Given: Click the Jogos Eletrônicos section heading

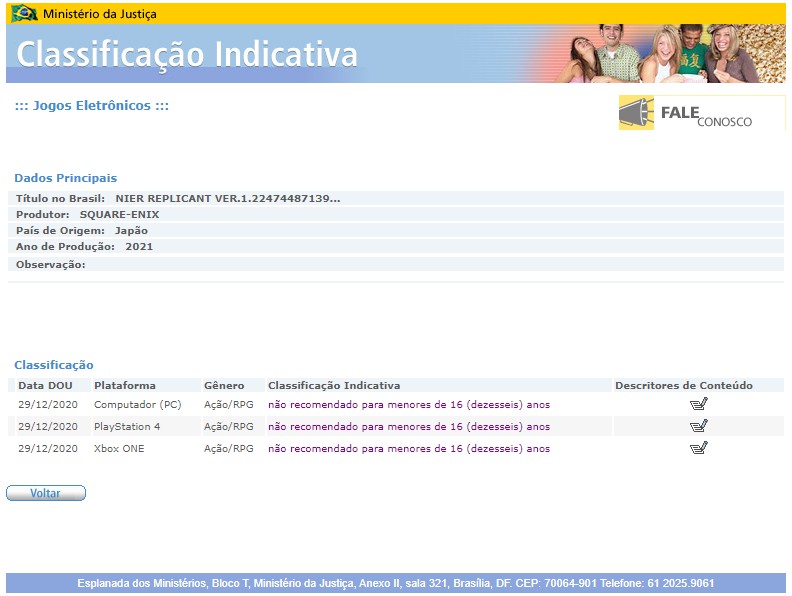Looking at the screenshot, I should click(x=91, y=106).
